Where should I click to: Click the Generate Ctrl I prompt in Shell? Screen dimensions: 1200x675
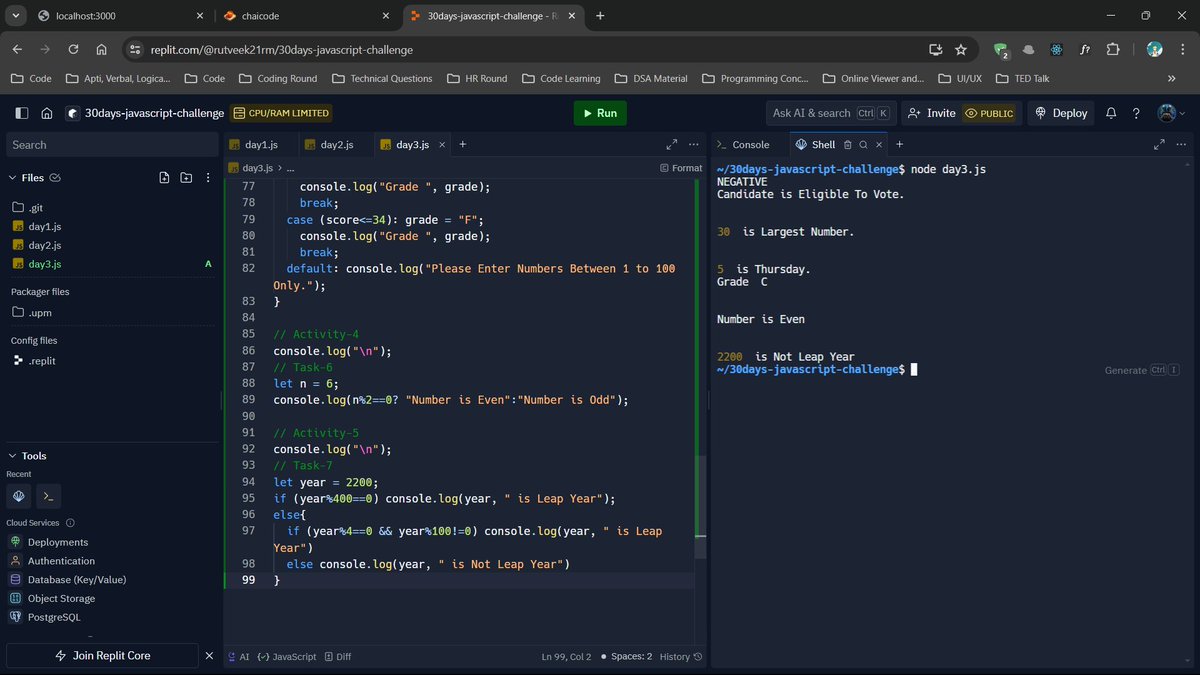tap(1142, 370)
